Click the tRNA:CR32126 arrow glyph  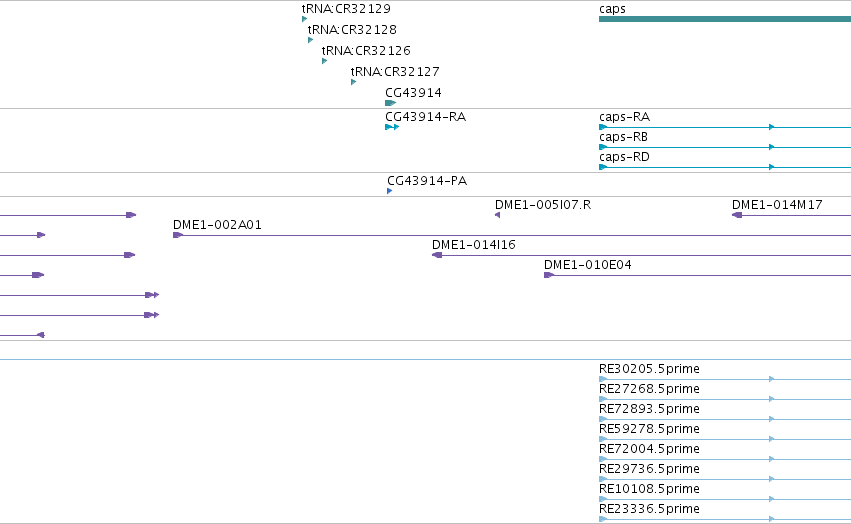pos(325,61)
